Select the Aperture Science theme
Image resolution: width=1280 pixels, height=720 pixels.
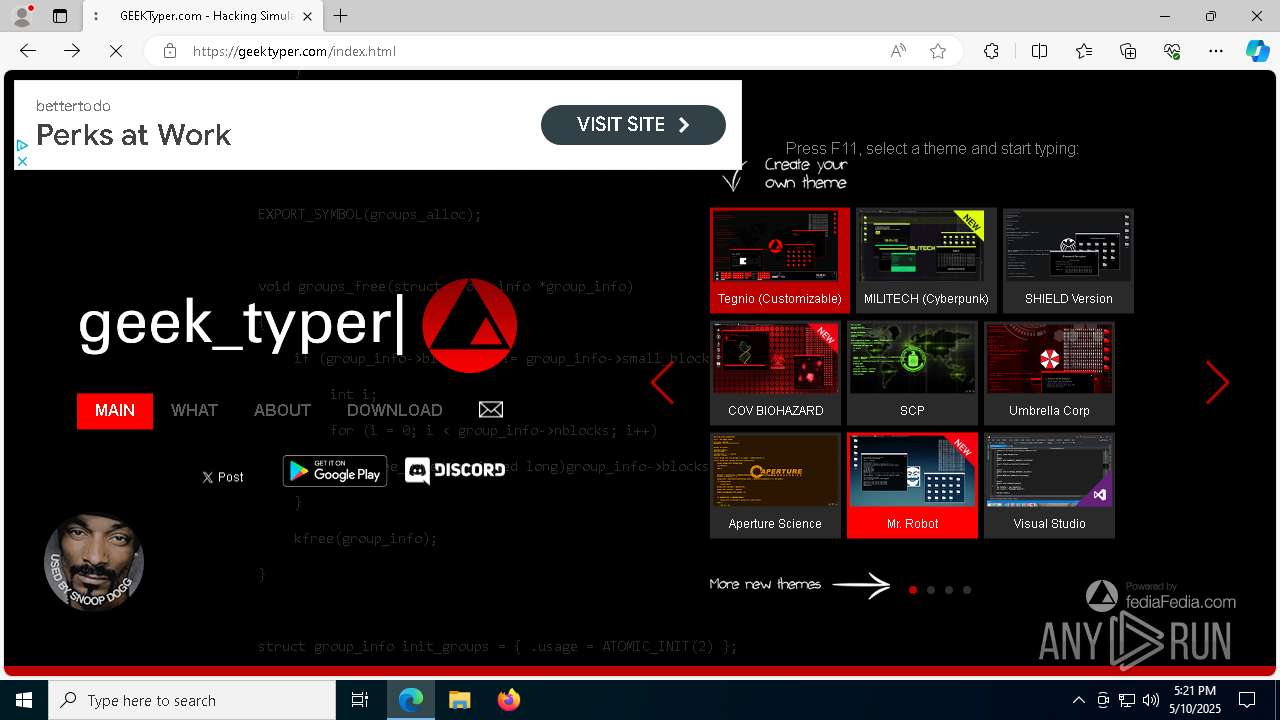(775, 486)
